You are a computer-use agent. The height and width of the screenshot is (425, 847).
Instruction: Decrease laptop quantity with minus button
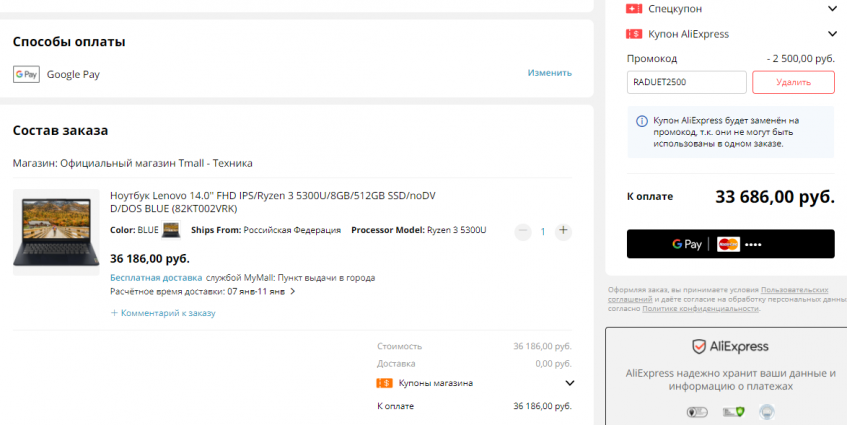pos(523,231)
